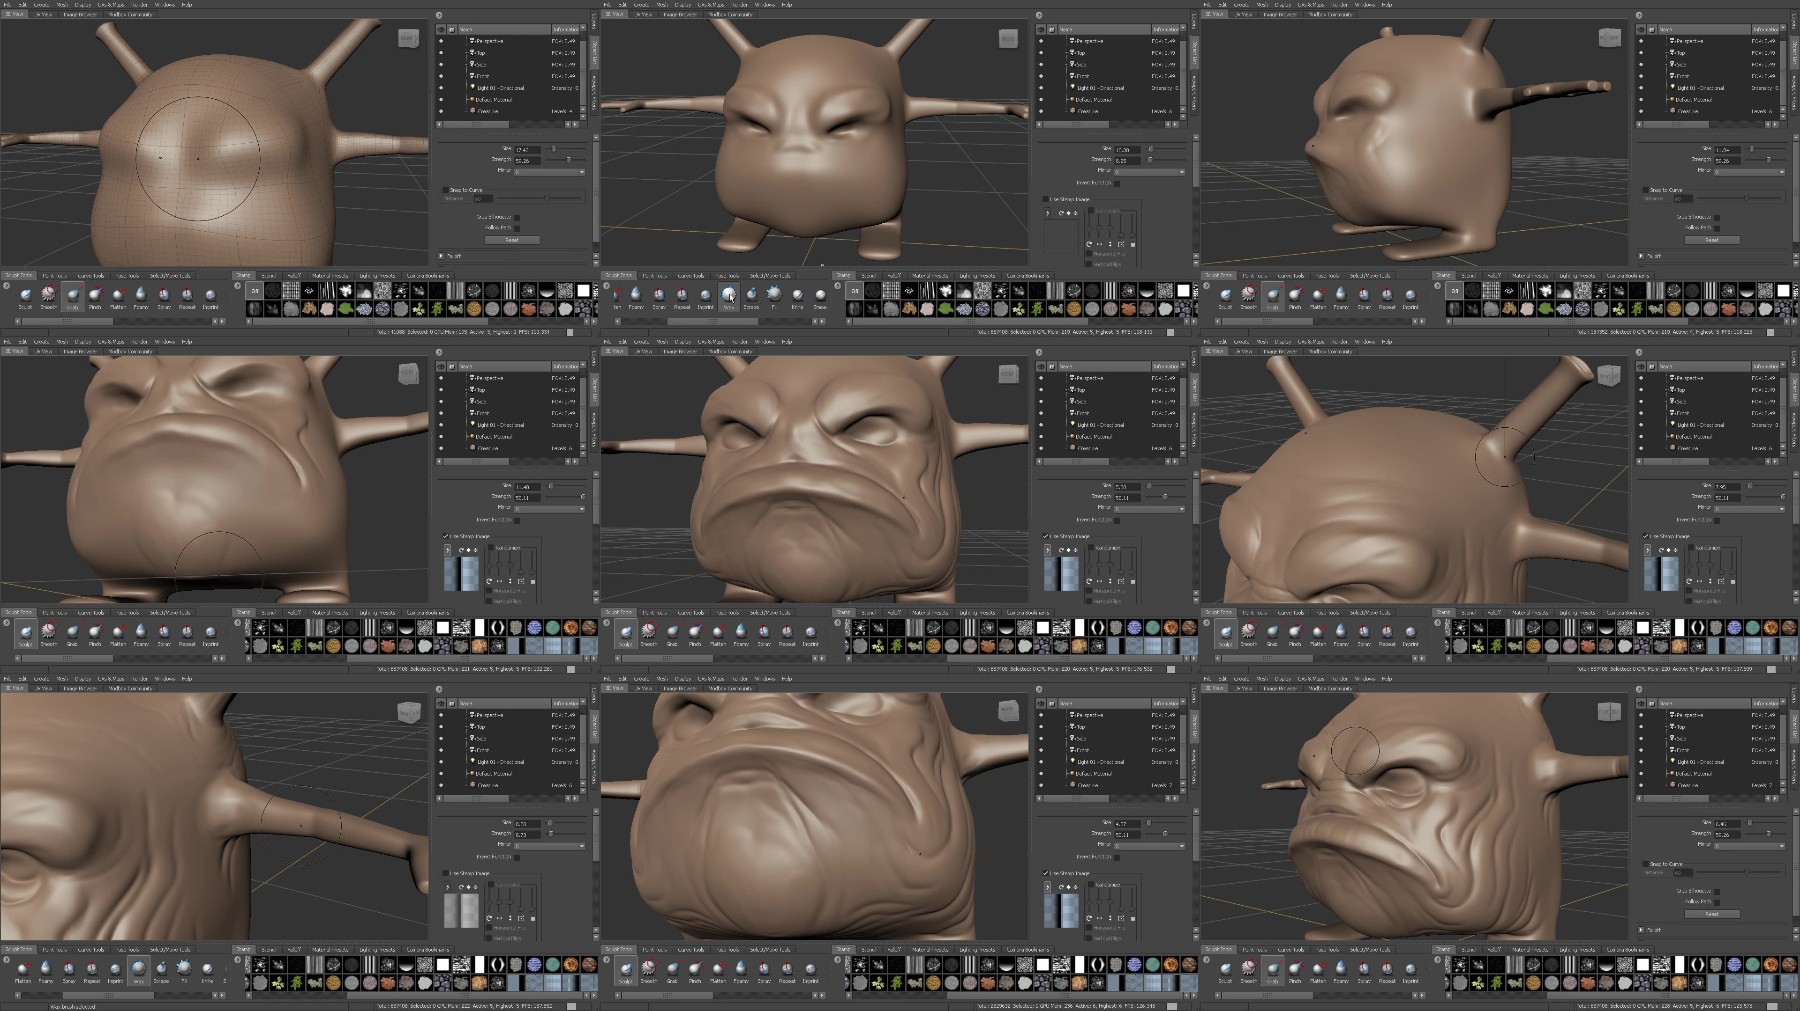
Task: Toggle the Follow Path checkbox in the bottom-right frame
Action: pyautogui.click(x=1717, y=902)
